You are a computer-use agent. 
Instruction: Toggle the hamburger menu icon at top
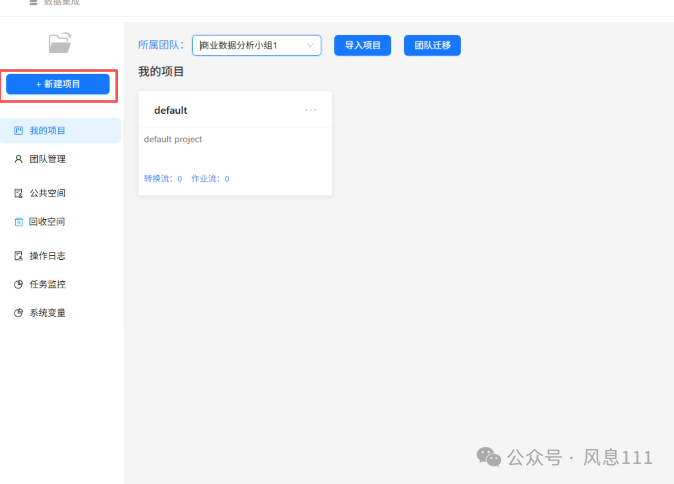(33, 2)
